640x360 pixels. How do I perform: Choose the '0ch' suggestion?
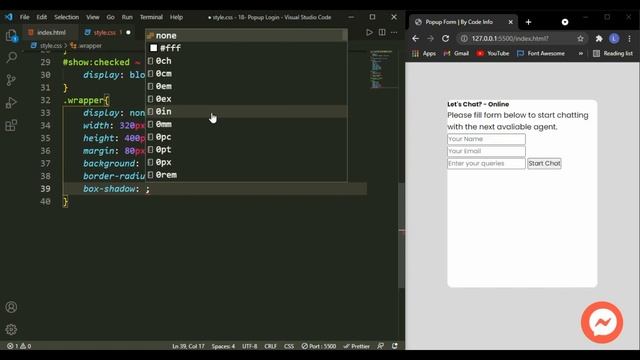[x=247, y=61]
